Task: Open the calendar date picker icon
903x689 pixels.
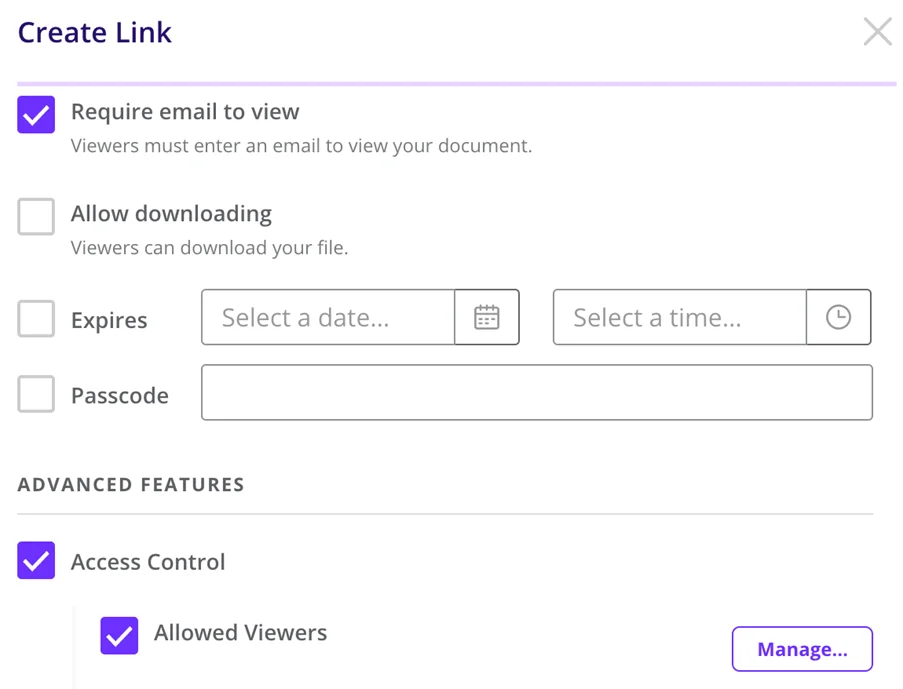Action: click(487, 317)
